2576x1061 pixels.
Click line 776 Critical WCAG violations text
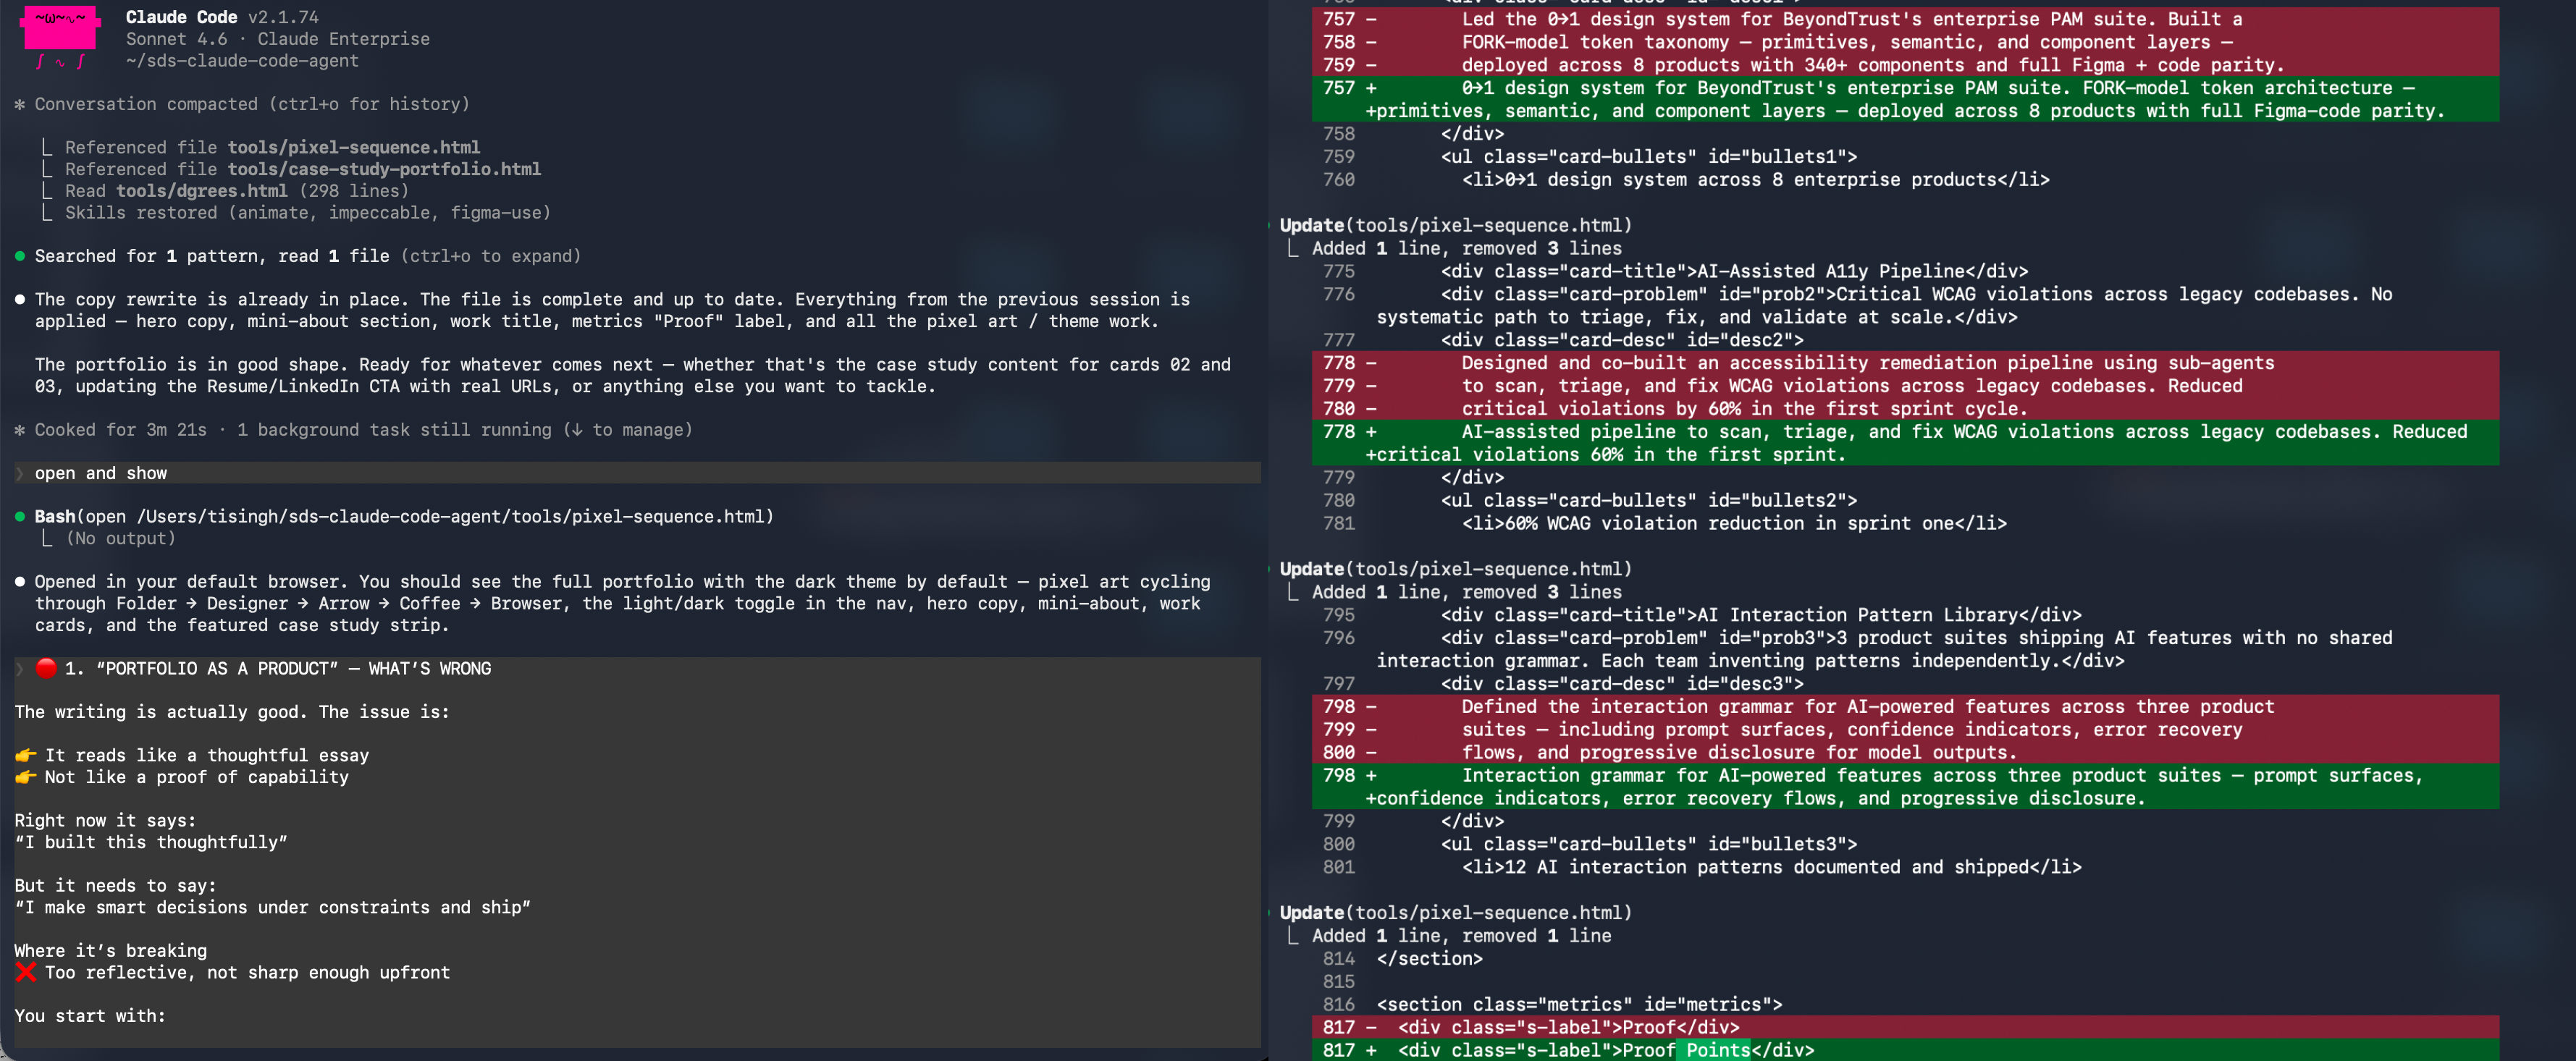click(1885, 306)
